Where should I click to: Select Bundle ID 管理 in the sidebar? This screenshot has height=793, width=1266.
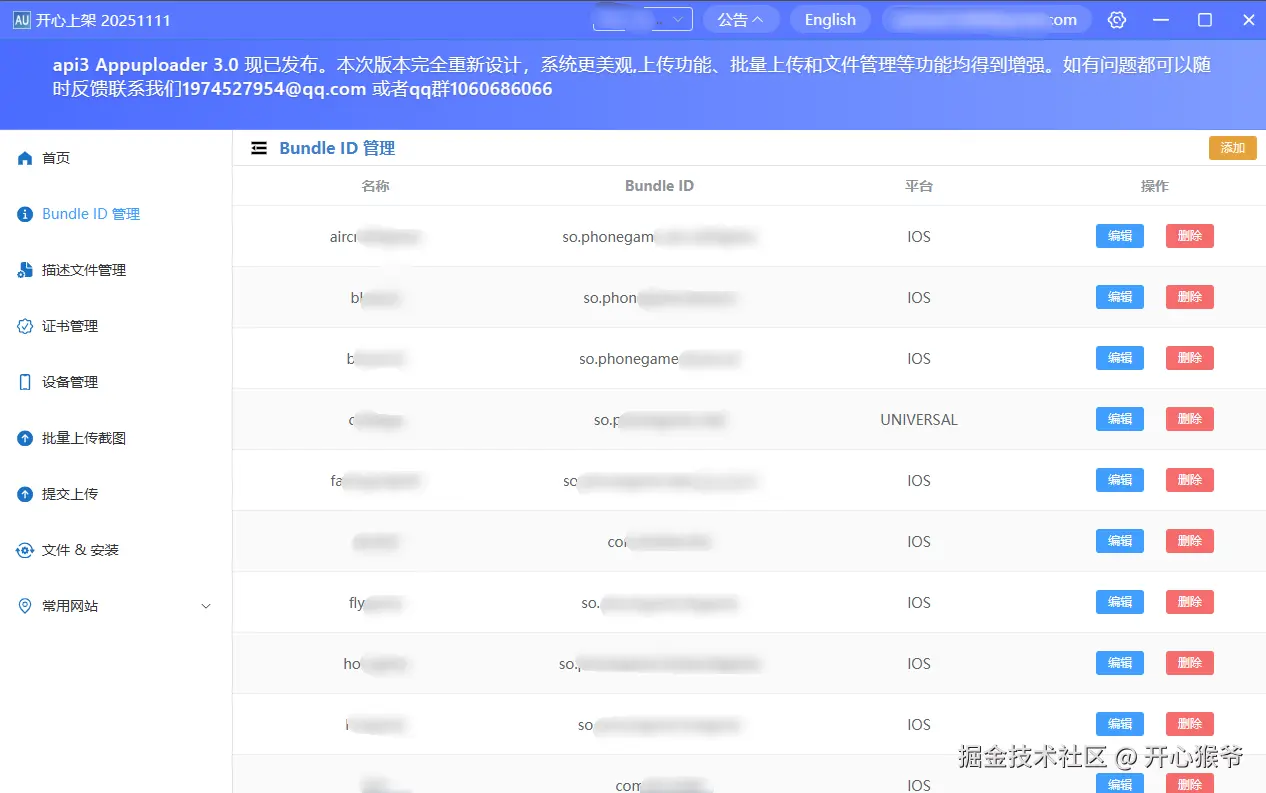click(x=116, y=214)
